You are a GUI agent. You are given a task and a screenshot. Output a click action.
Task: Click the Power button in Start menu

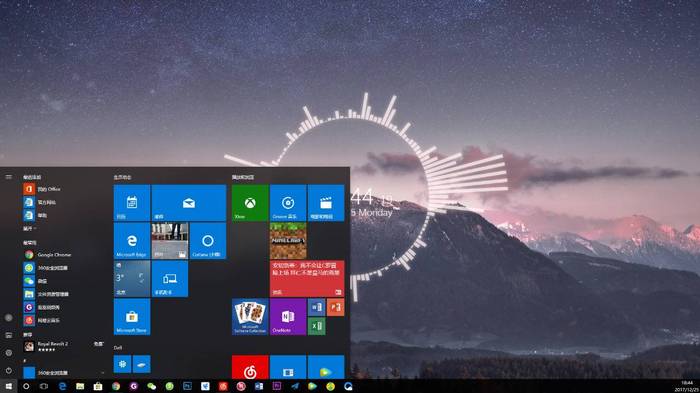8,370
